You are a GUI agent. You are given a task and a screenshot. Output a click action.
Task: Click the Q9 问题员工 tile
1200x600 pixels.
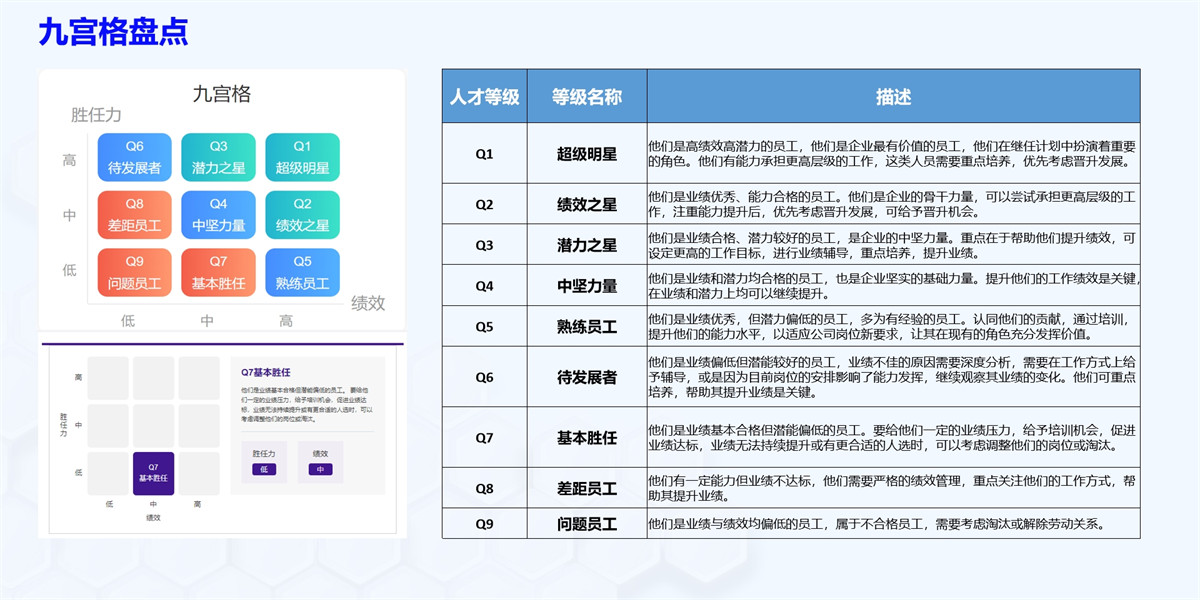pos(134,273)
